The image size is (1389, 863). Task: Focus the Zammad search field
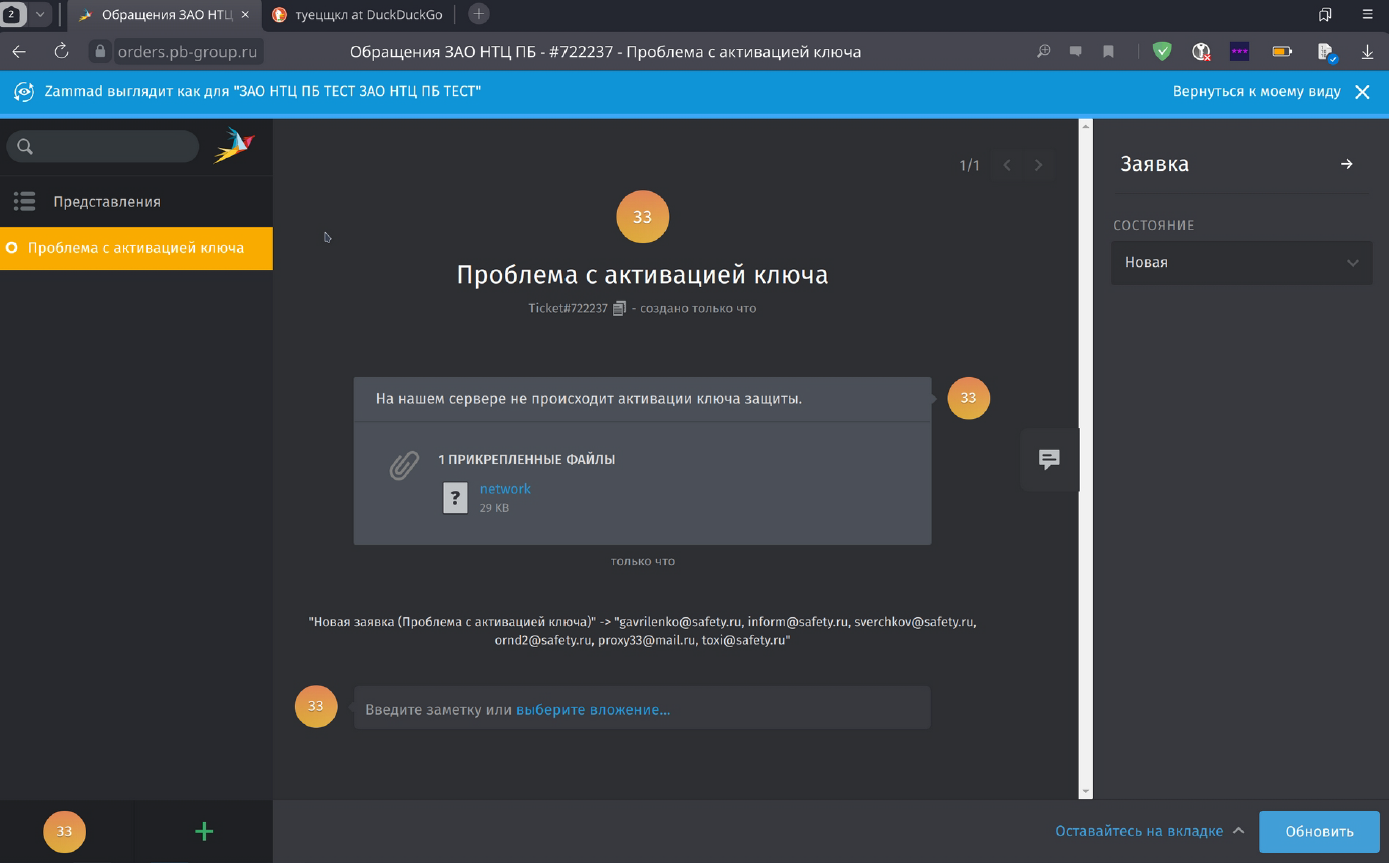(103, 146)
